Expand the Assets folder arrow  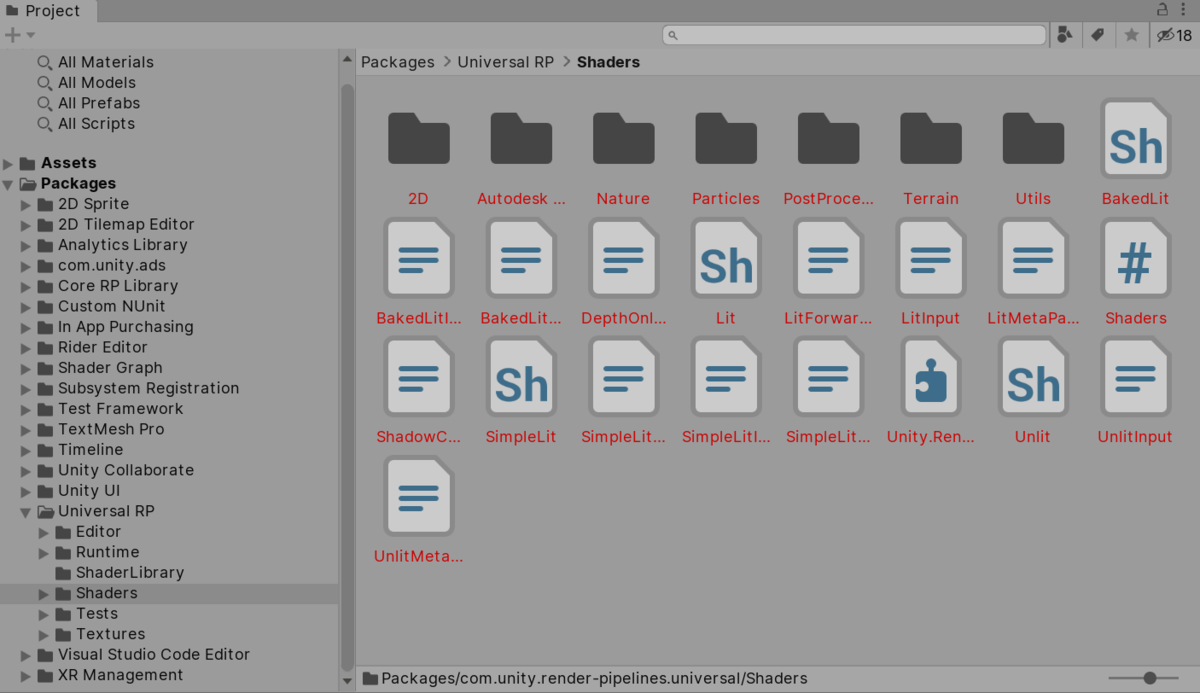pos(9,163)
